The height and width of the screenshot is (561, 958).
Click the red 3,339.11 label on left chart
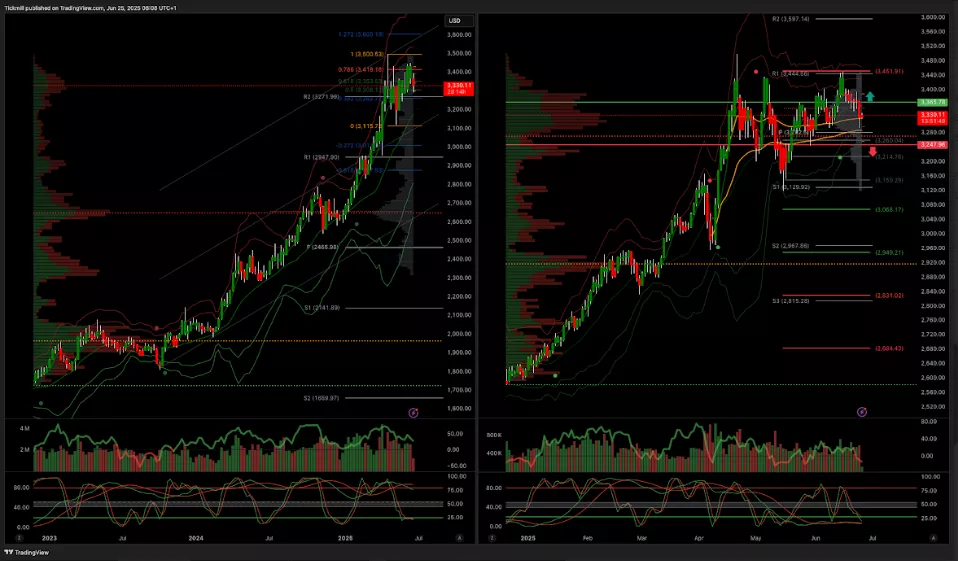click(x=458, y=89)
